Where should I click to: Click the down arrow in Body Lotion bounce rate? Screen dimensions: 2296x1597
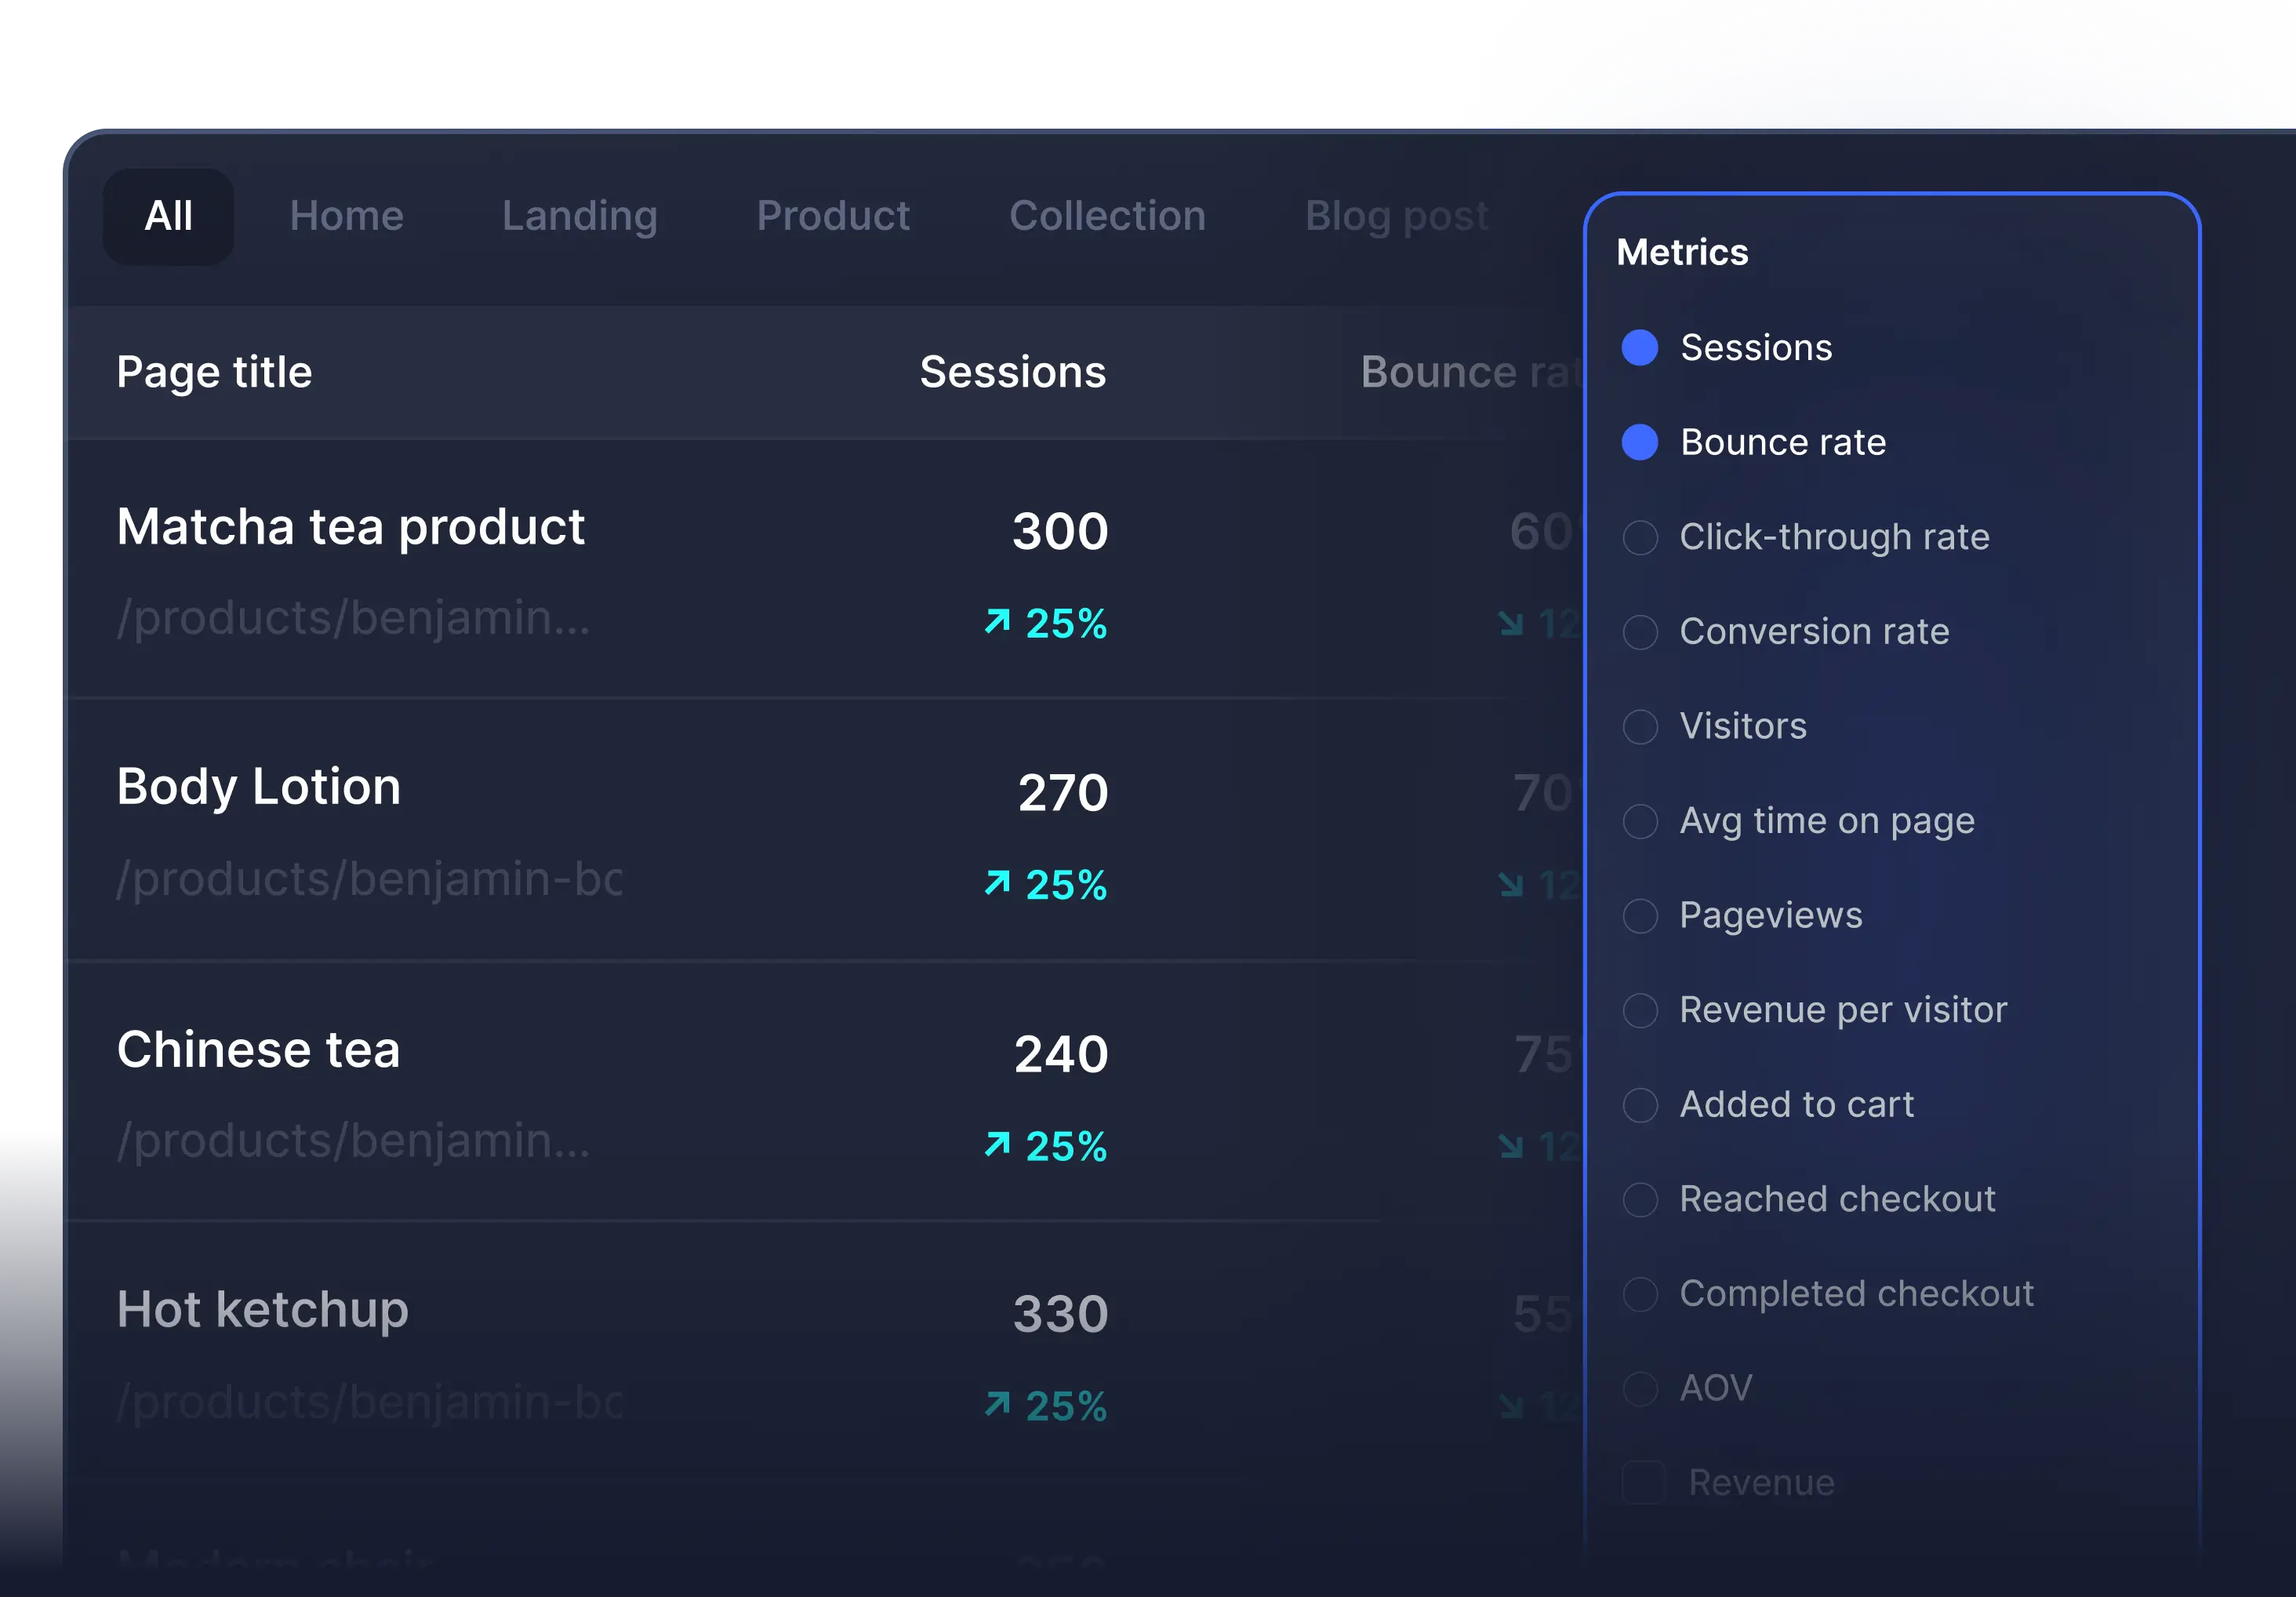(1511, 885)
